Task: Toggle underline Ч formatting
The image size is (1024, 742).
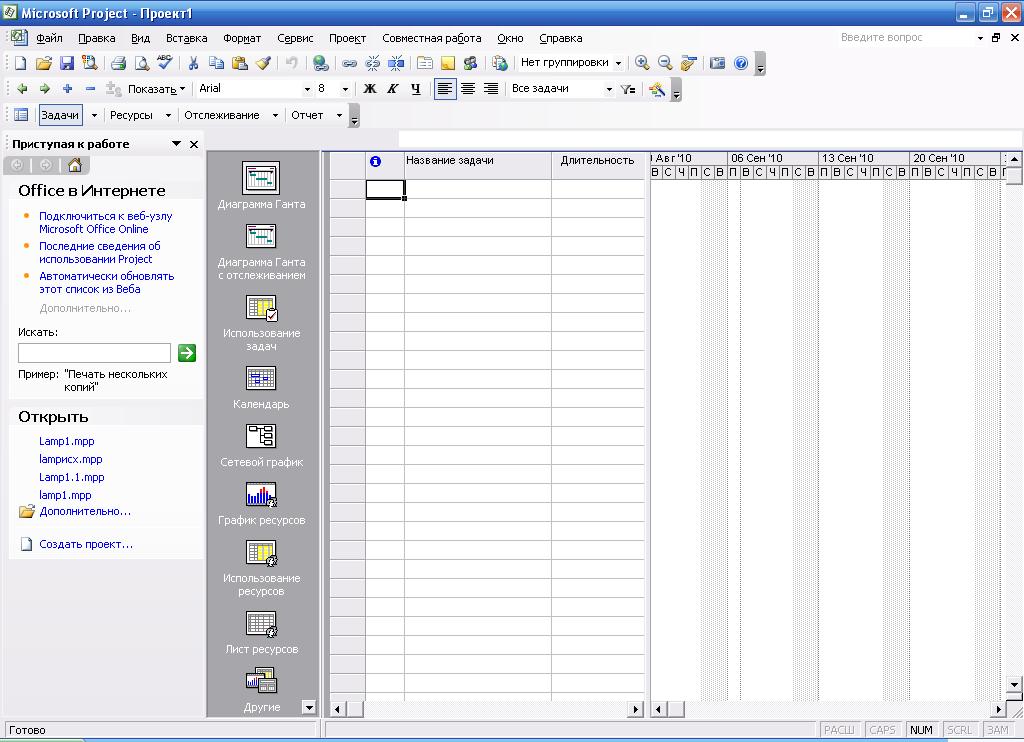Action: 416,89
